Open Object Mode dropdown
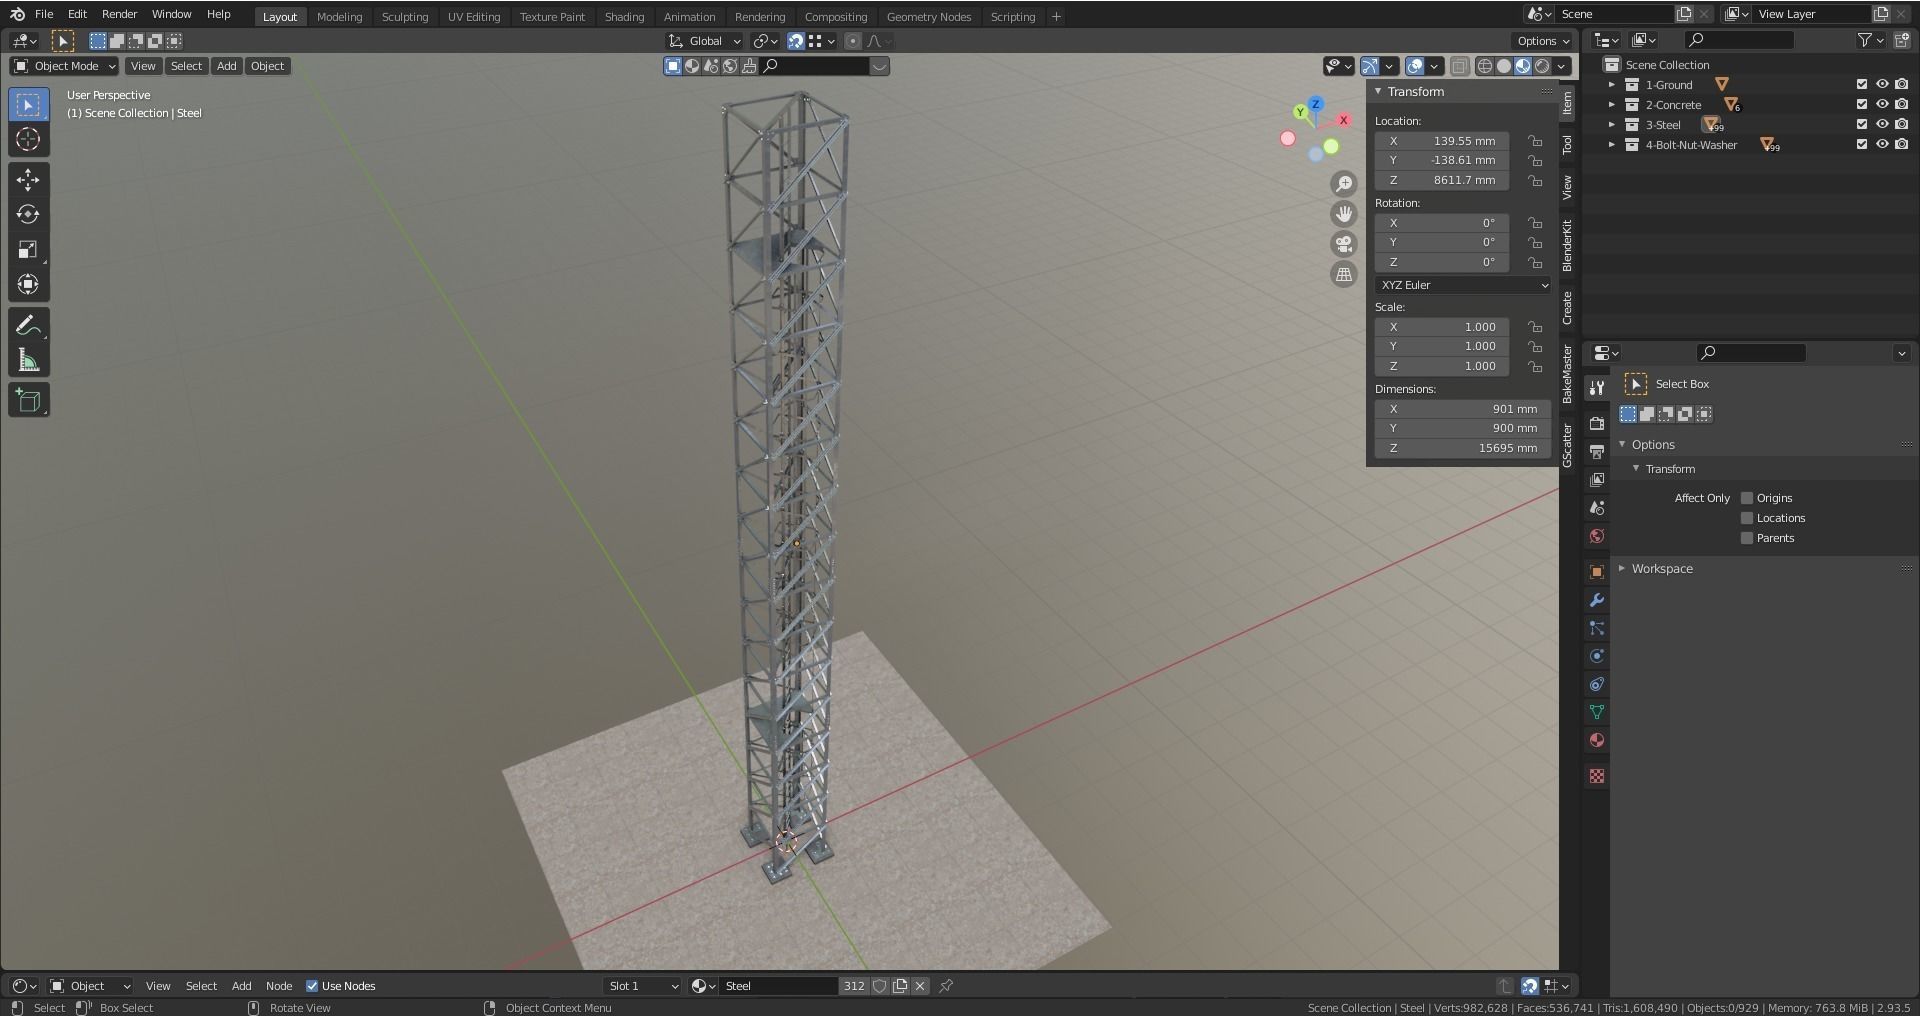 click(64, 66)
